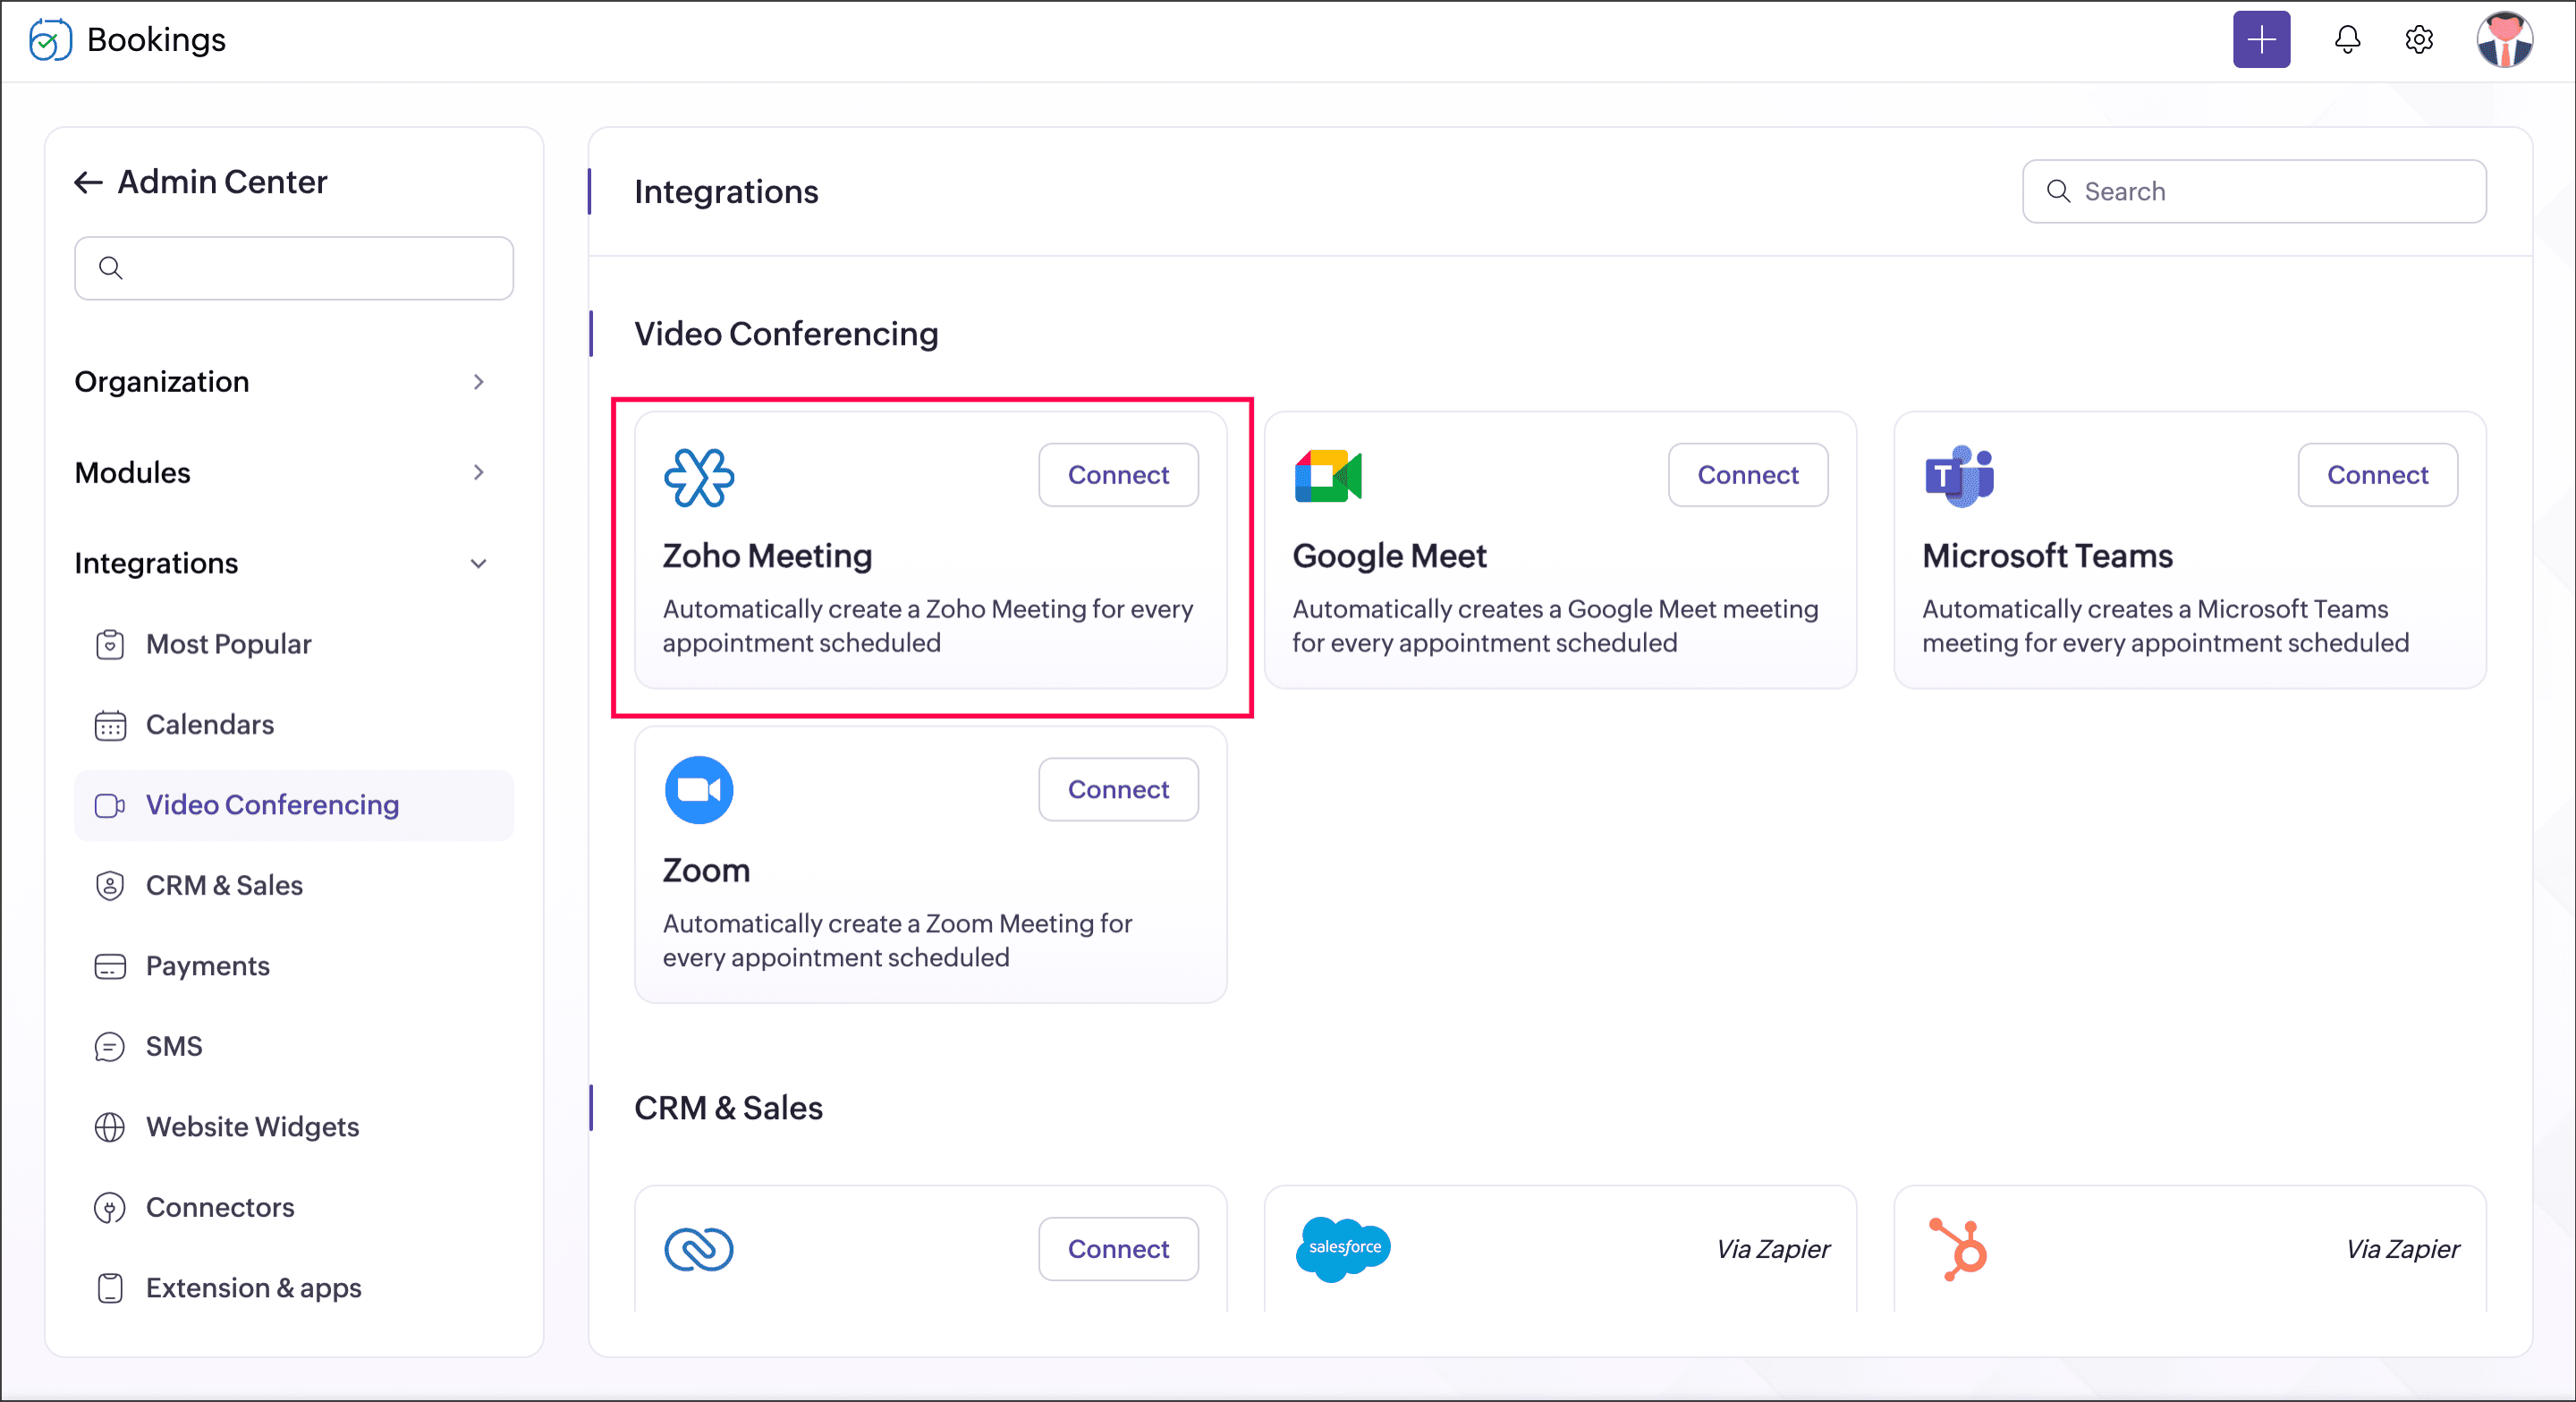Screen dimensions: 2576x1402
Task: Go back via Admin Center arrow
Action: pyautogui.click(x=89, y=182)
